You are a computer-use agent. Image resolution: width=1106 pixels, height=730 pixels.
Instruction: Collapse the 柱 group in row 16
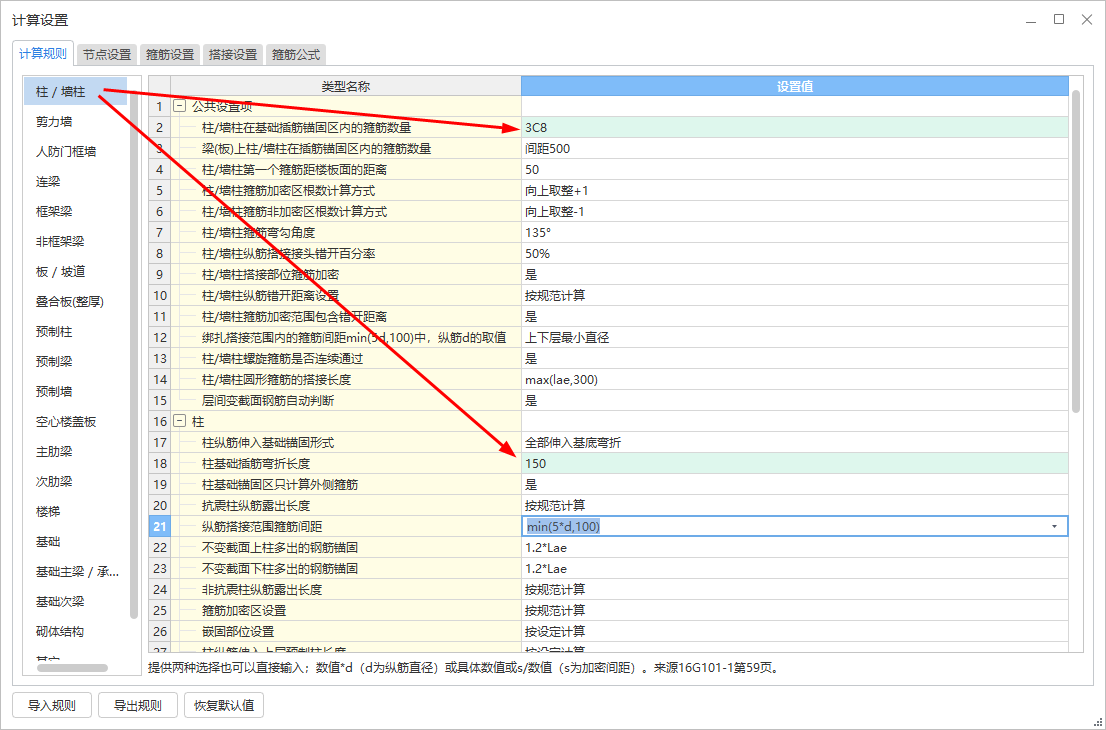click(x=180, y=421)
